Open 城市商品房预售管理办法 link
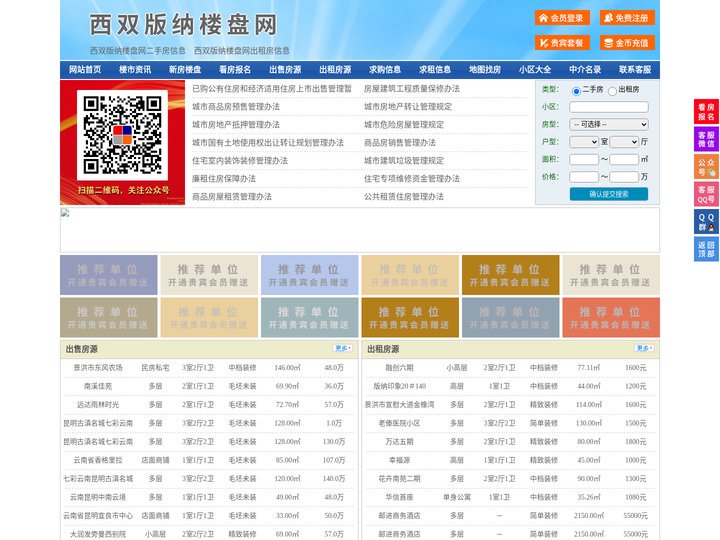This screenshot has height=540, width=720. pyautogui.click(x=236, y=107)
